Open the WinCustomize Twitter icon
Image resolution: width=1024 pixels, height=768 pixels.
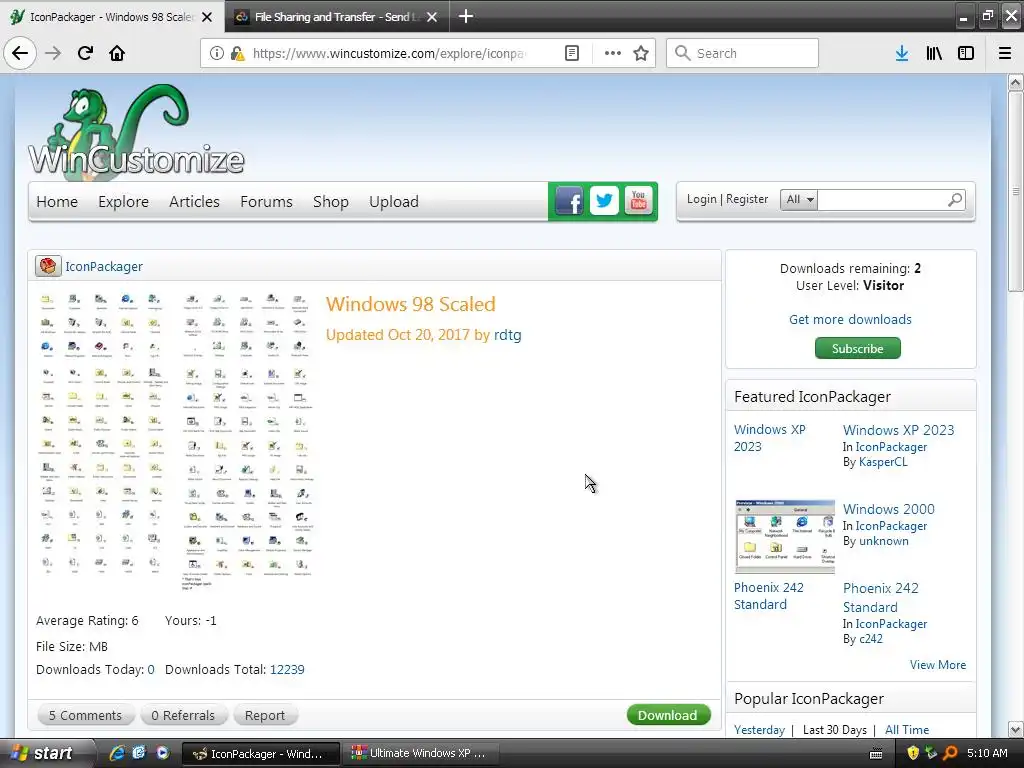[x=604, y=200]
